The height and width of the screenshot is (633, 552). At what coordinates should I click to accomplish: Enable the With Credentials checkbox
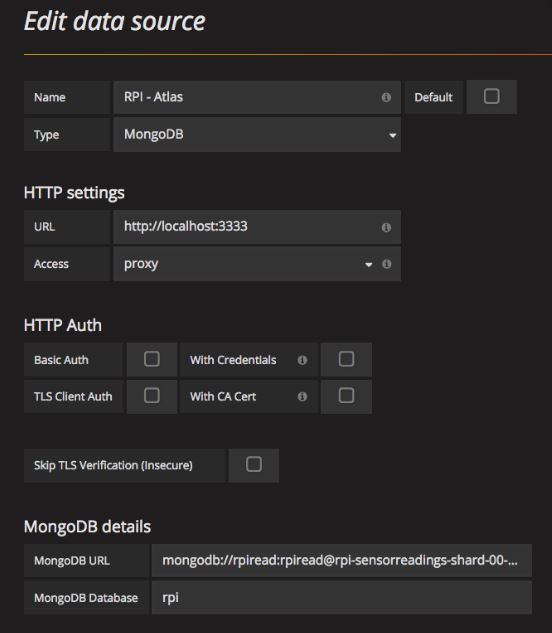click(346, 359)
